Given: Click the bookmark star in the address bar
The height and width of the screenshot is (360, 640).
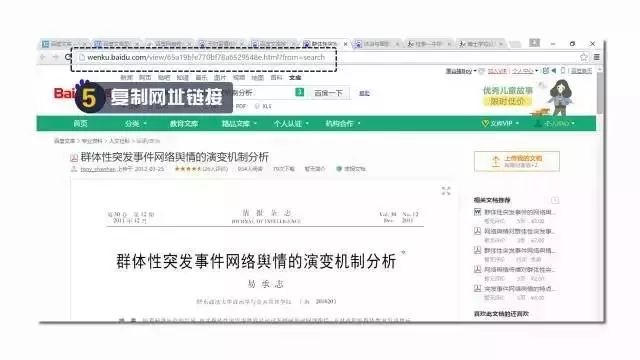Looking at the screenshot, I should [584, 57].
